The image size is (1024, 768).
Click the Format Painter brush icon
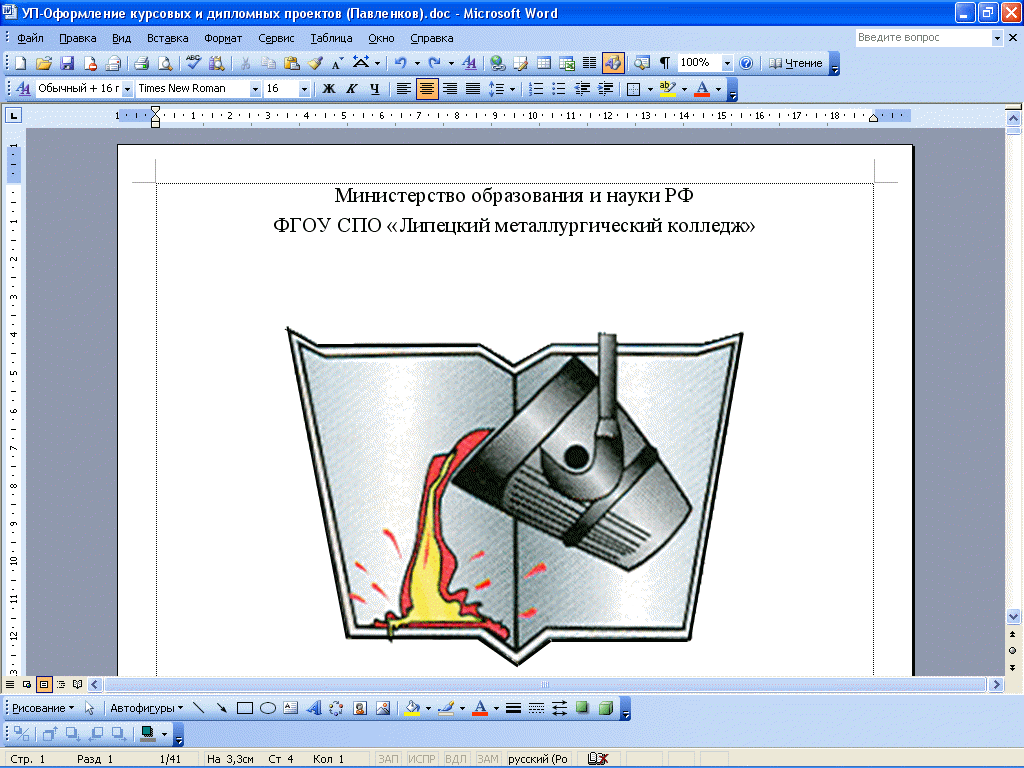click(315, 63)
